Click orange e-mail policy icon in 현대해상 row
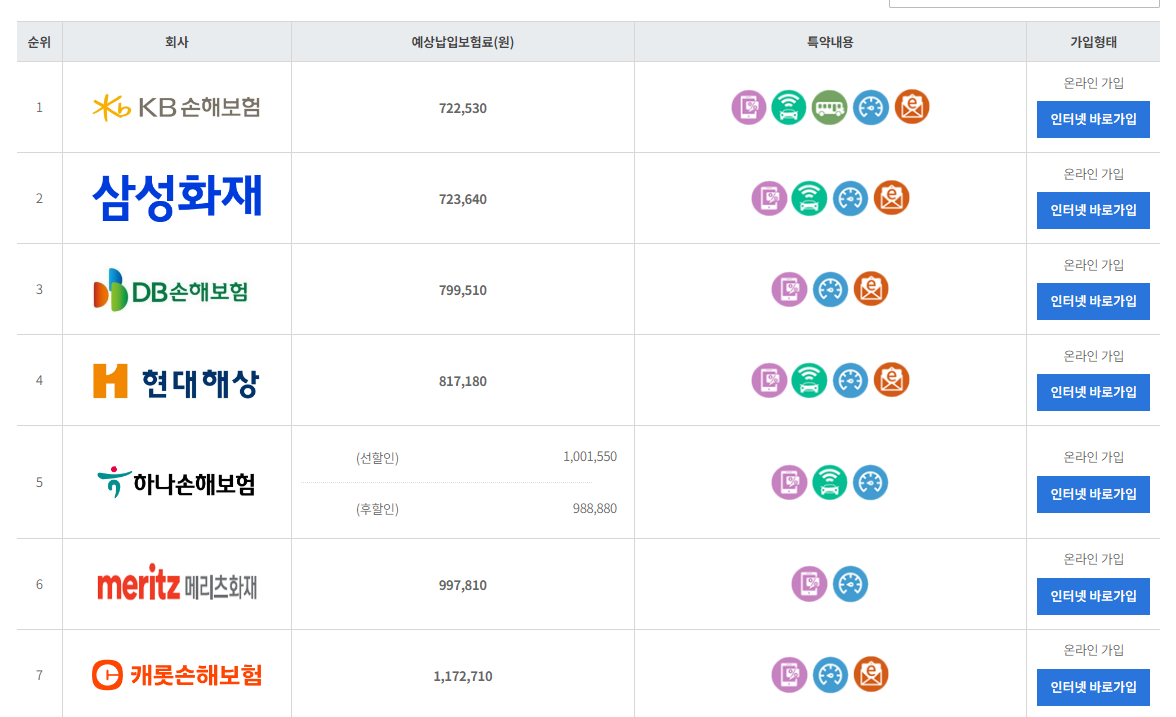This screenshot has width=1176, height=717. 892,380
